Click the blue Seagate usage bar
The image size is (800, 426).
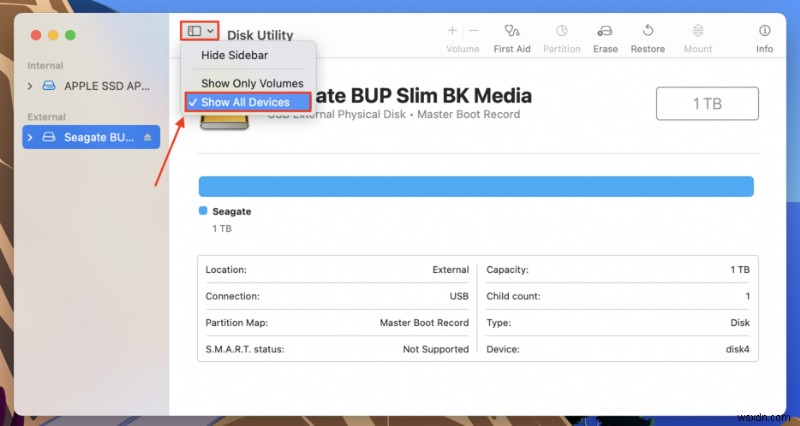click(476, 186)
